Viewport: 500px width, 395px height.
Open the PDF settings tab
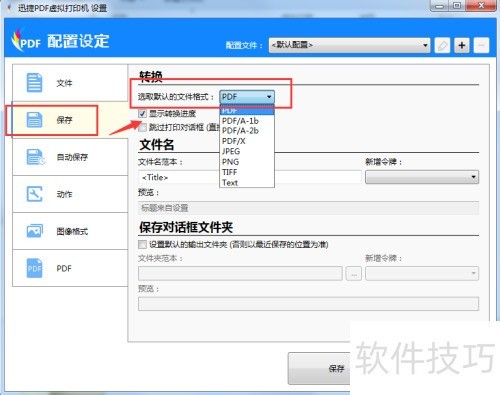click(x=70, y=268)
